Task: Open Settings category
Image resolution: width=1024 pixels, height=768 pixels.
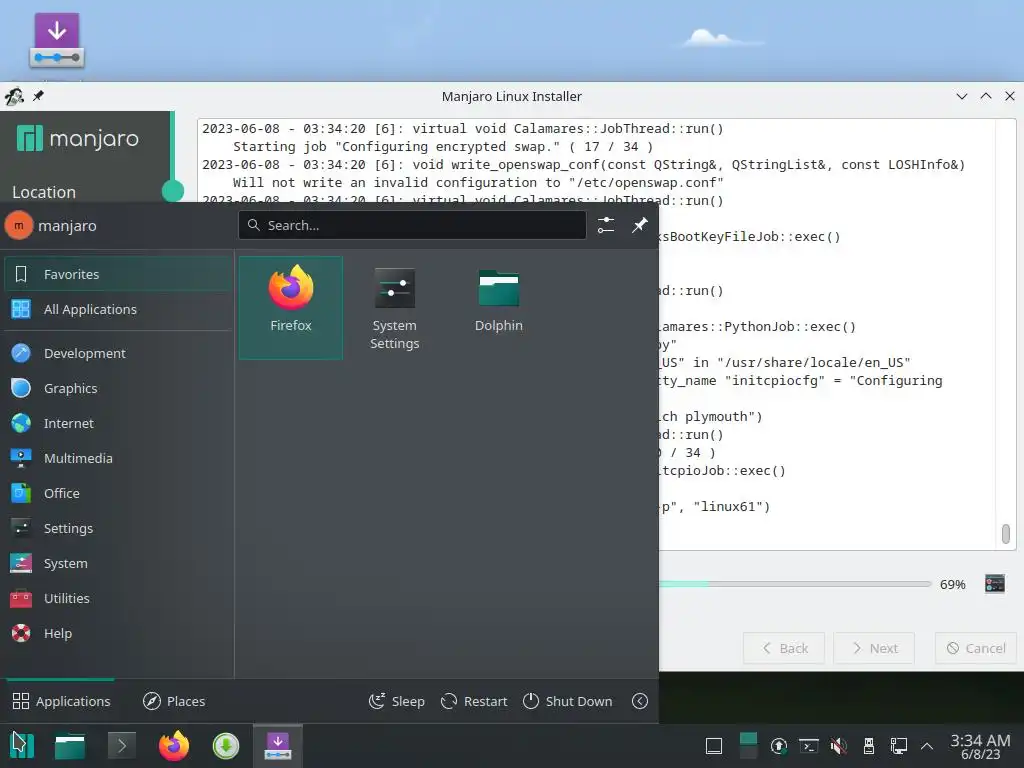Action: [118, 528]
